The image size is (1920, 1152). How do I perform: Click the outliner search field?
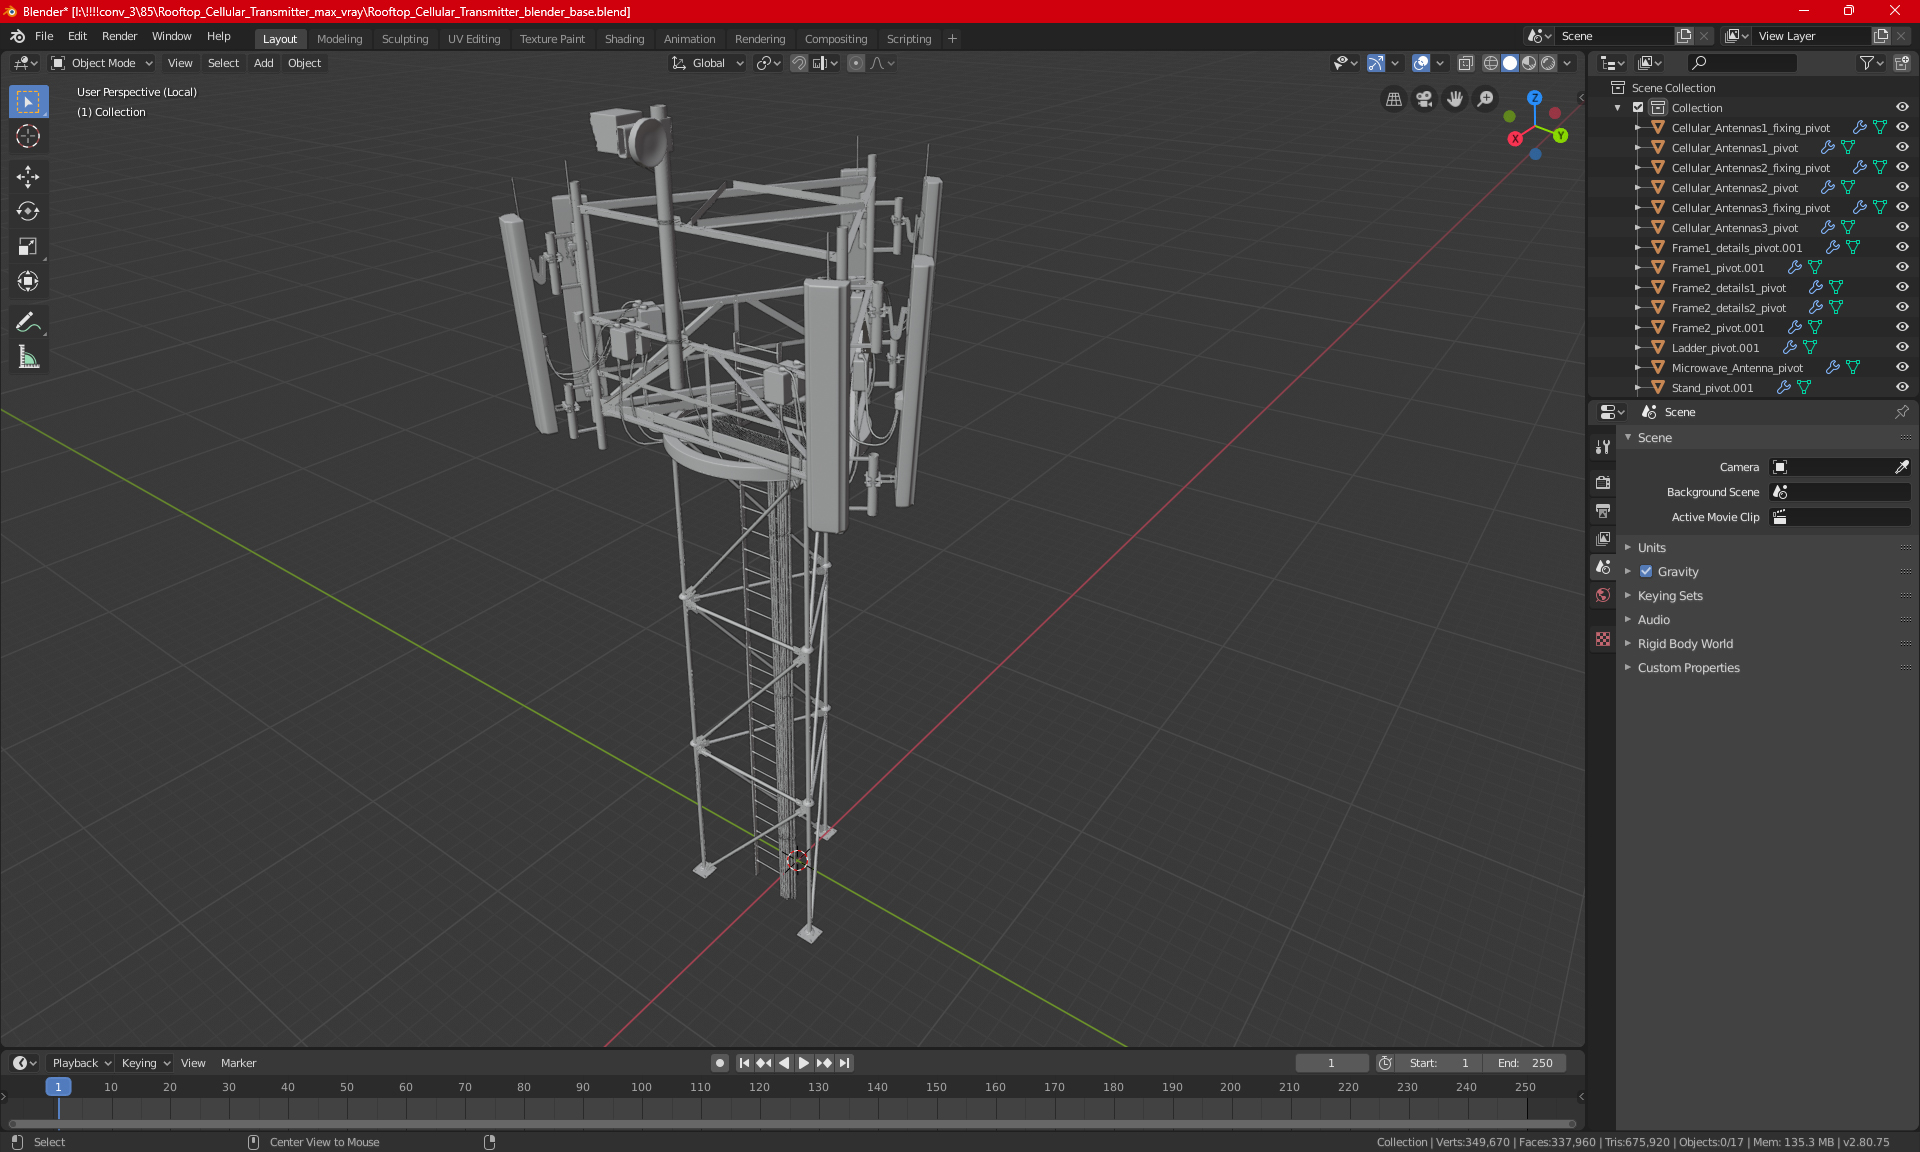click(x=1741, y=63)
